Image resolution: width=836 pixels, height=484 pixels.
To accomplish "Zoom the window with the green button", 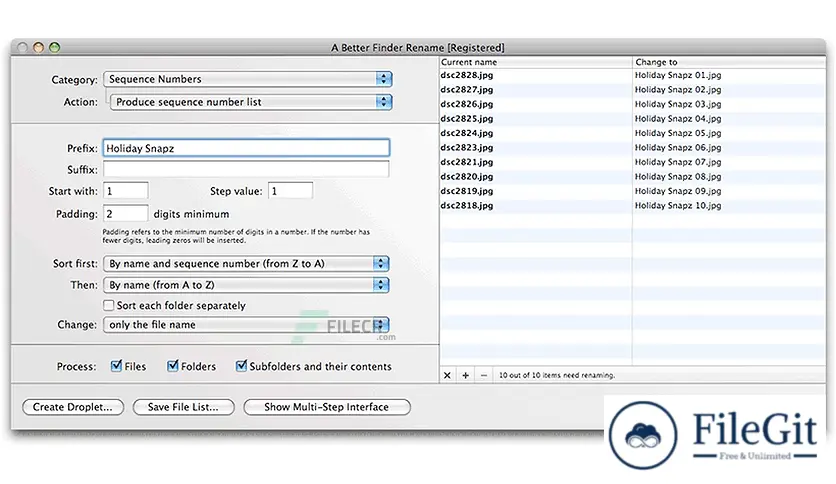I will pos(54,47).
